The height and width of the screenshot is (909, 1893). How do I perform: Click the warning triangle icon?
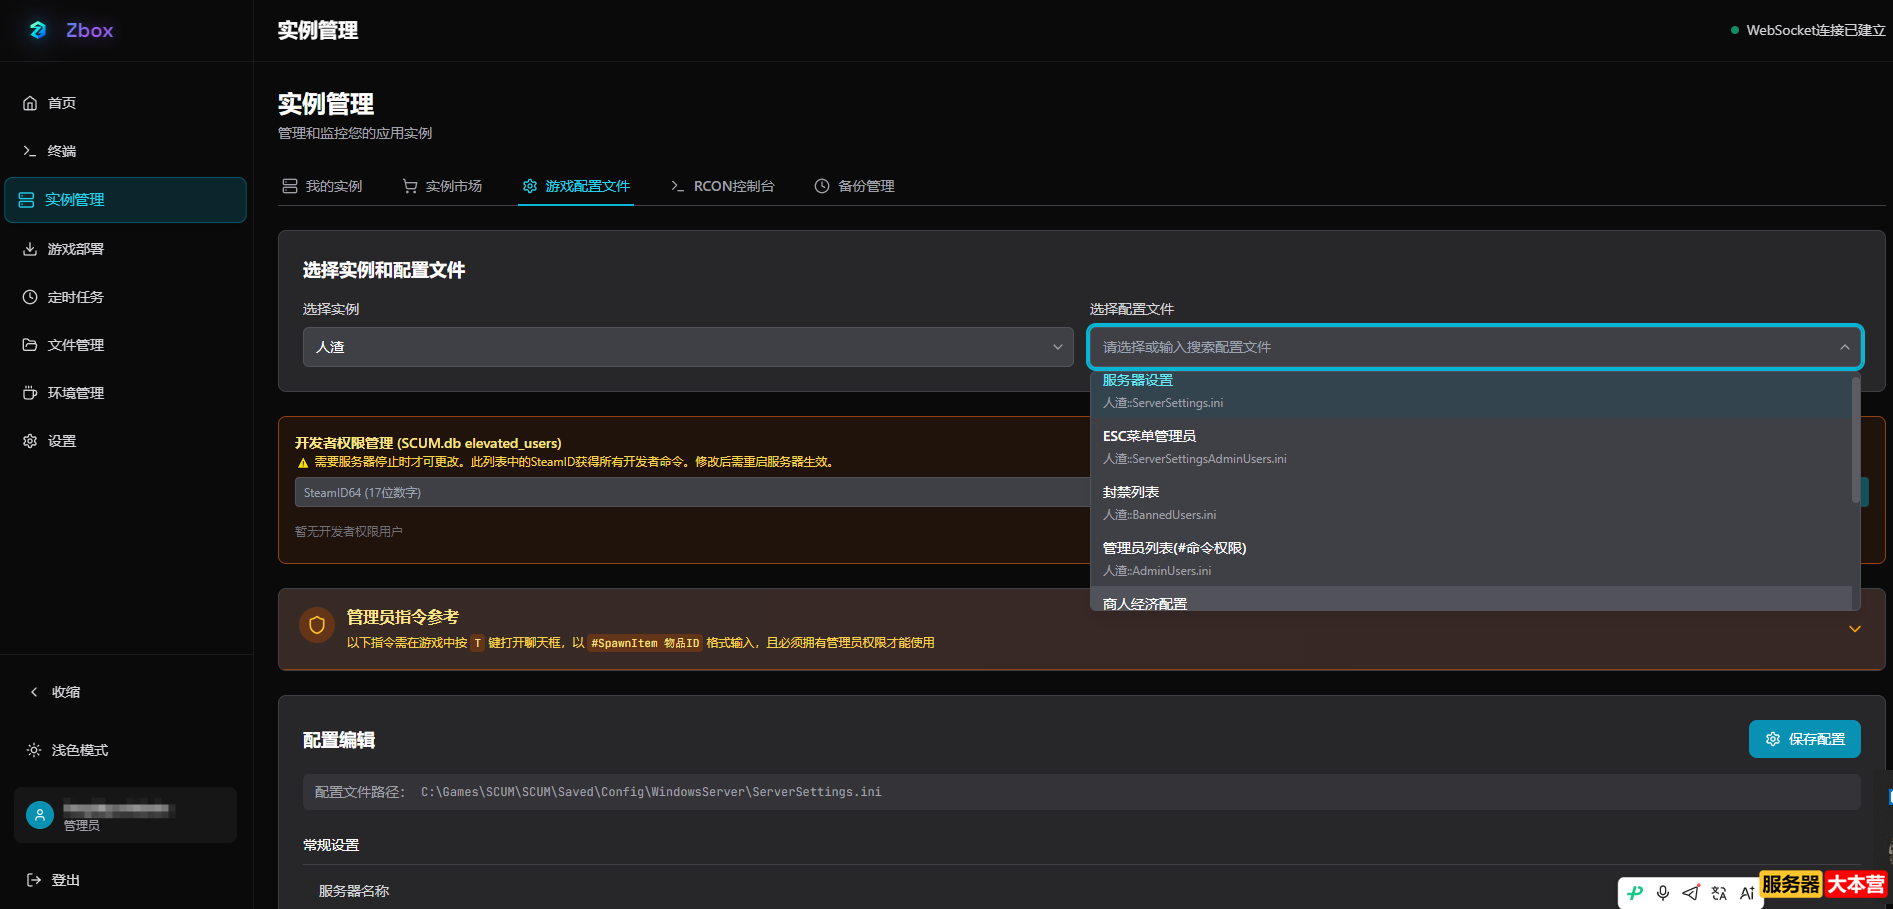click(303, 462)
